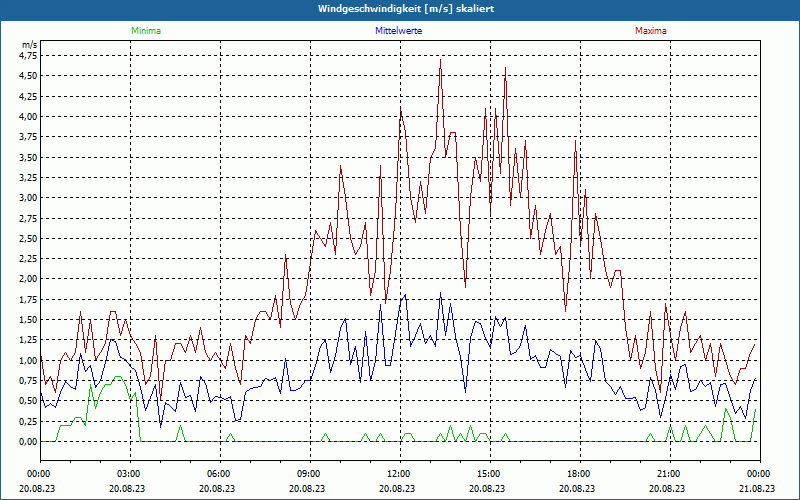Click the '3,00' y-axis value

pyautogui.click(x=29, y=198)
